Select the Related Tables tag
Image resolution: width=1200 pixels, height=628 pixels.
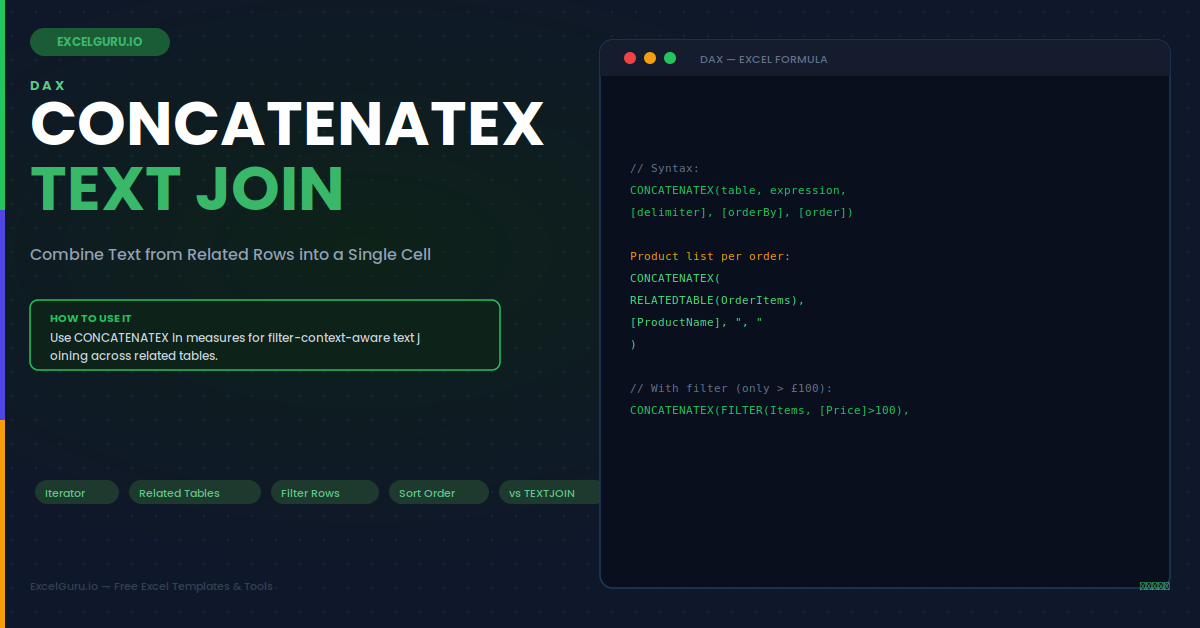coord(195,492)
